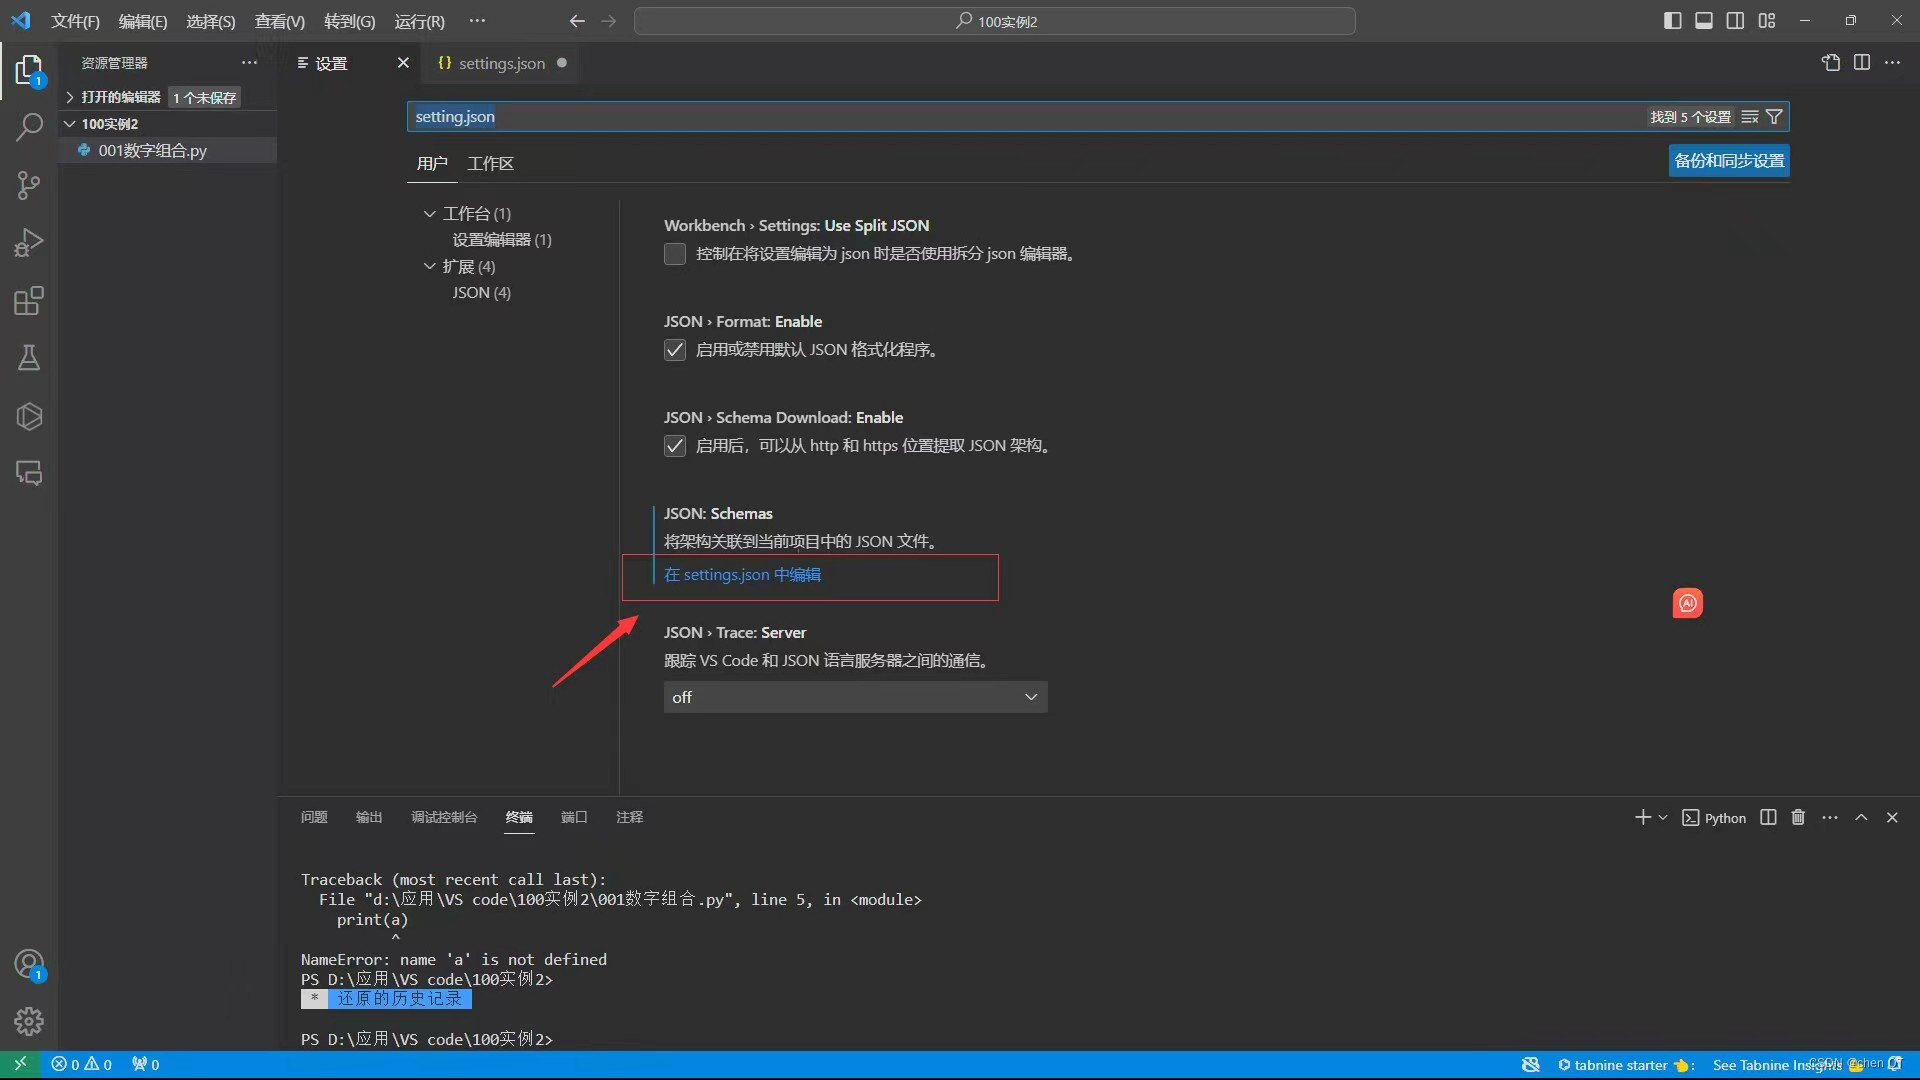
Task: Open Run and Debug view icon
Action: pos(29,243)
